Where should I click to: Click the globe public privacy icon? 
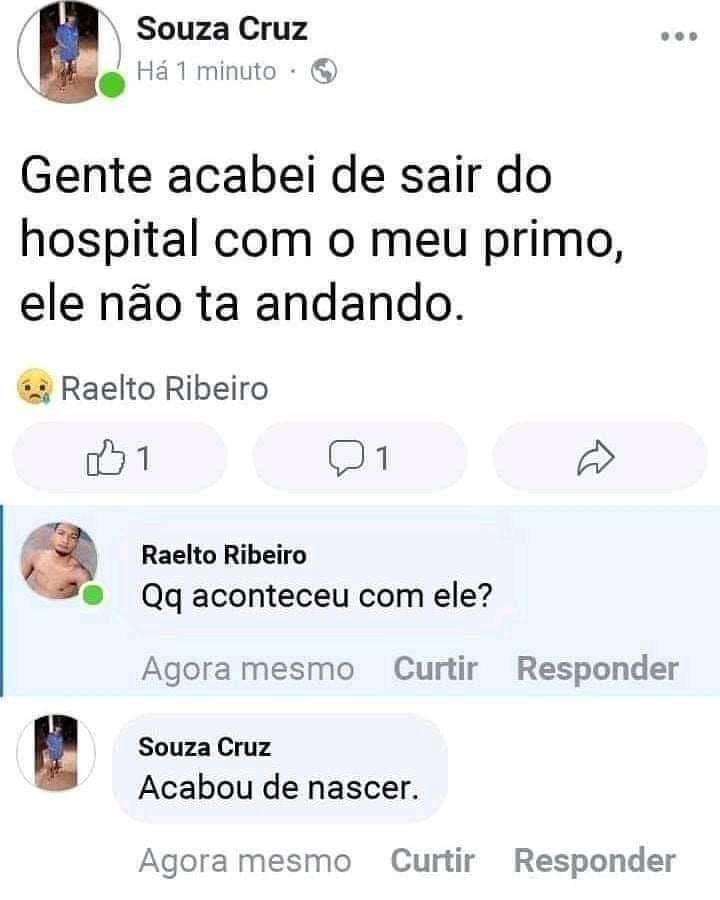324,71
